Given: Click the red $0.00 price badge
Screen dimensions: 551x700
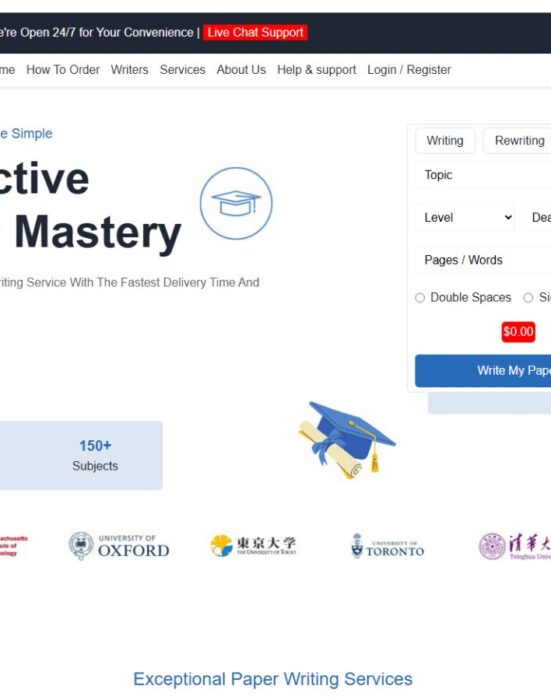Looking at the screenshot, I should point(518,332).
